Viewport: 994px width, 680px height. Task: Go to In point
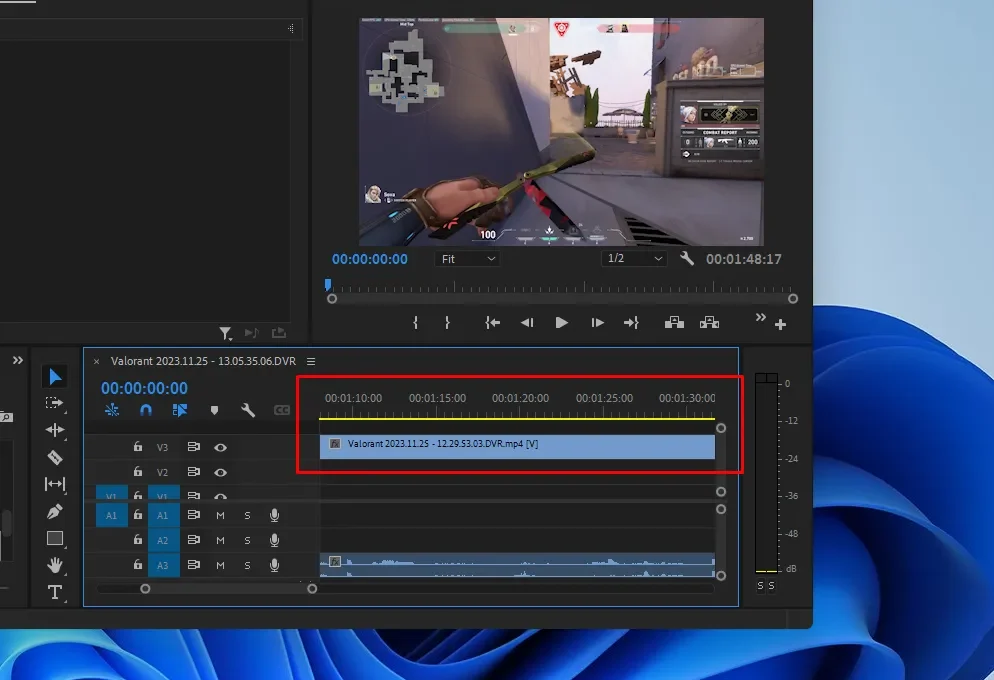click(493, 323)
